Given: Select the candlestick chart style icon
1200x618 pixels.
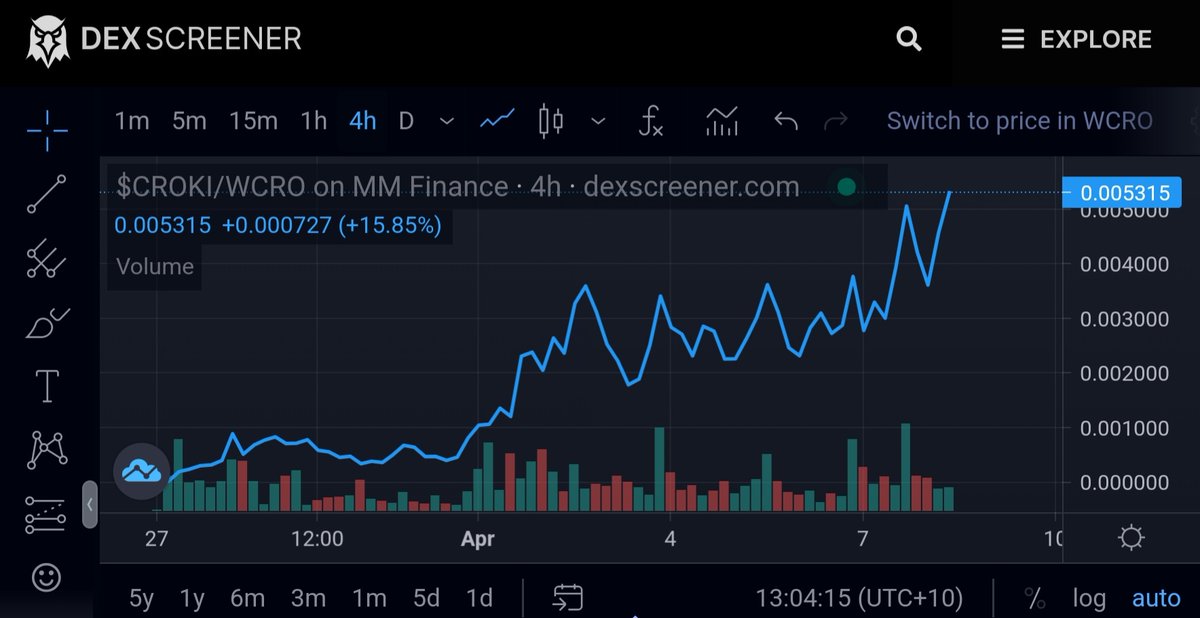Looking at the screenshot, I should pyautogui.click(x=550, y=121).
